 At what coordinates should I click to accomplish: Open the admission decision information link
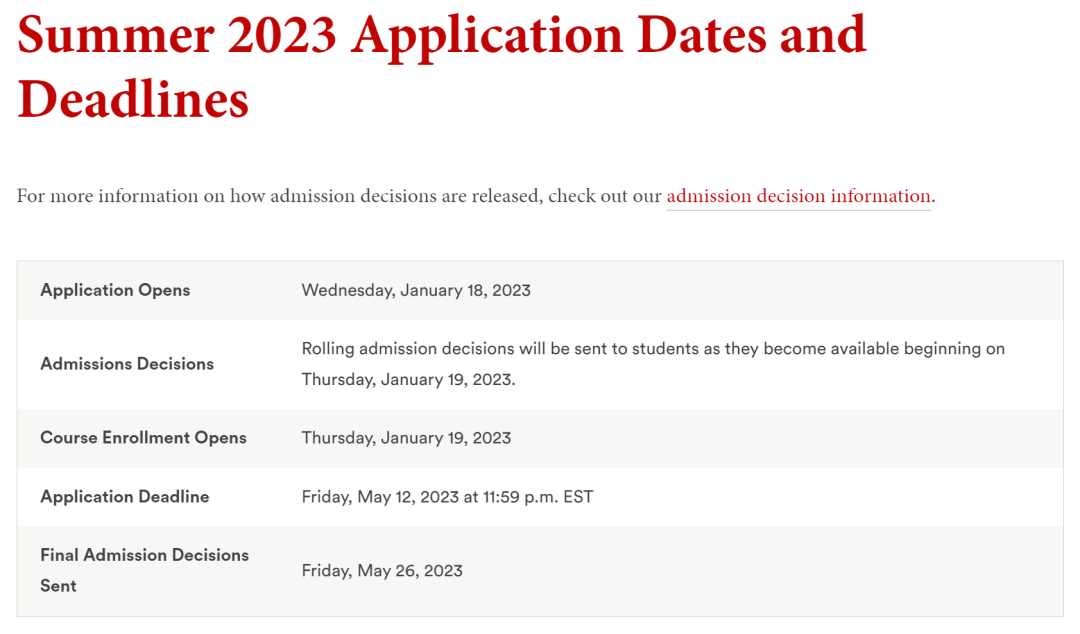[x=798, y=196]
